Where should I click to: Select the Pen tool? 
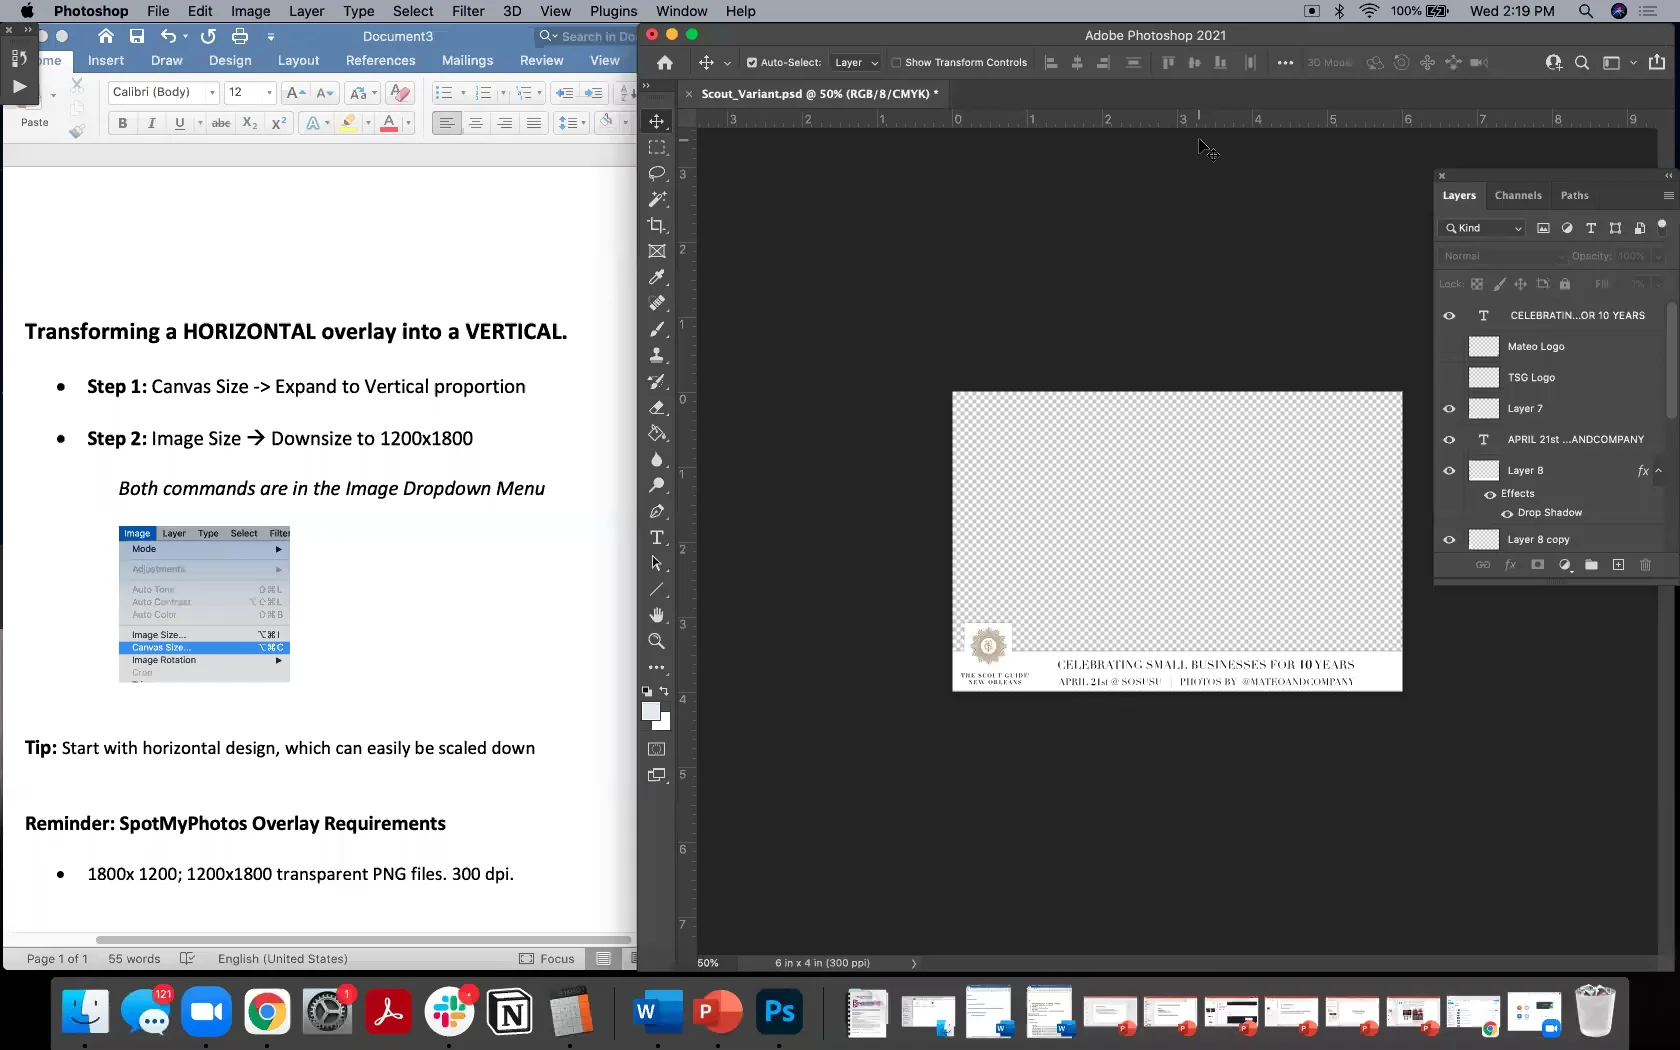(657, 511)
